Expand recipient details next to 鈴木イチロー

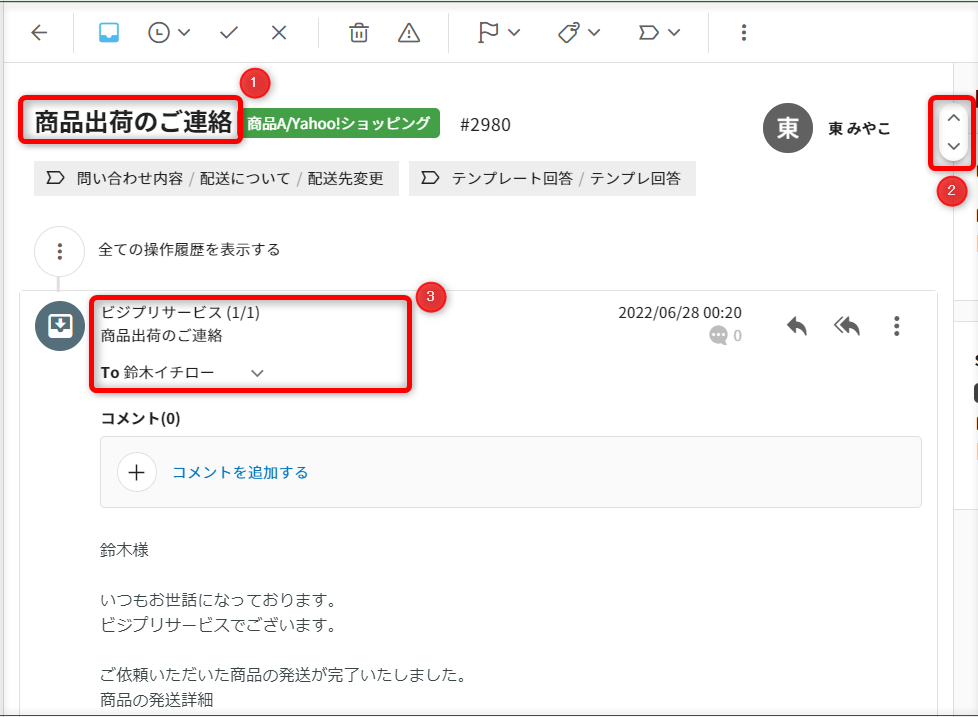[257, 373]
